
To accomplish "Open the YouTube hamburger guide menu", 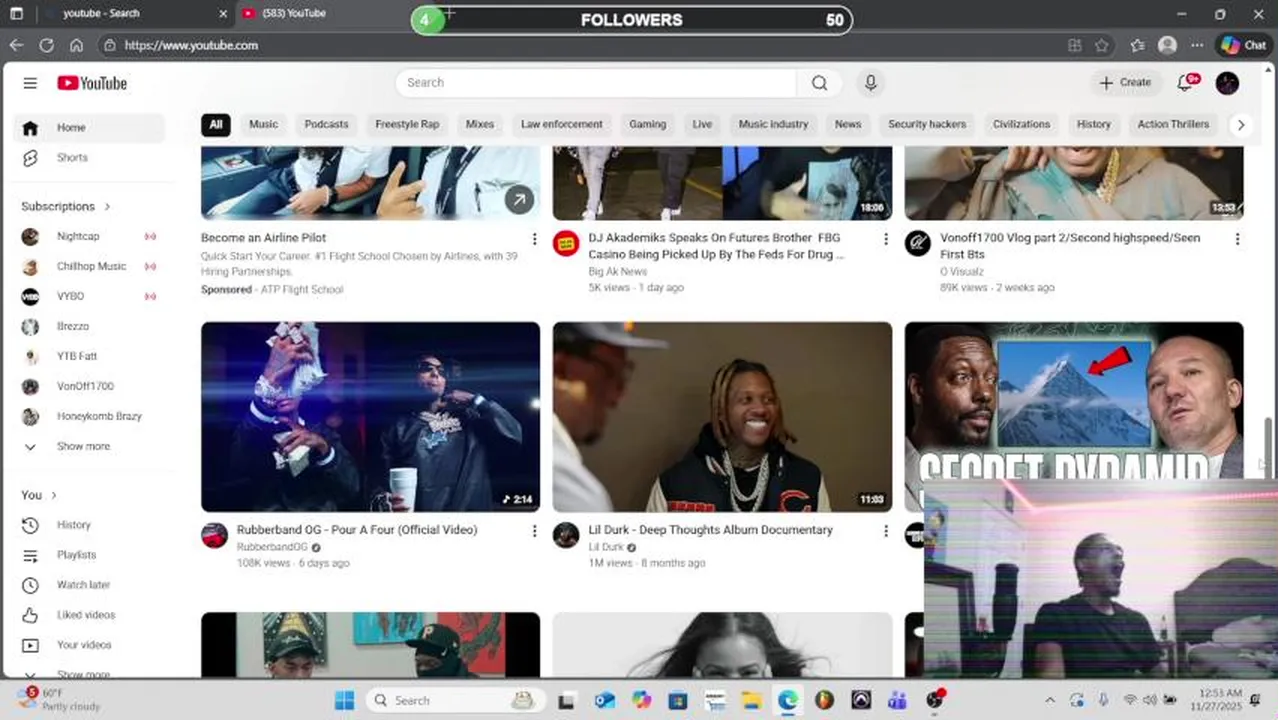I will [x=30, y=83].
